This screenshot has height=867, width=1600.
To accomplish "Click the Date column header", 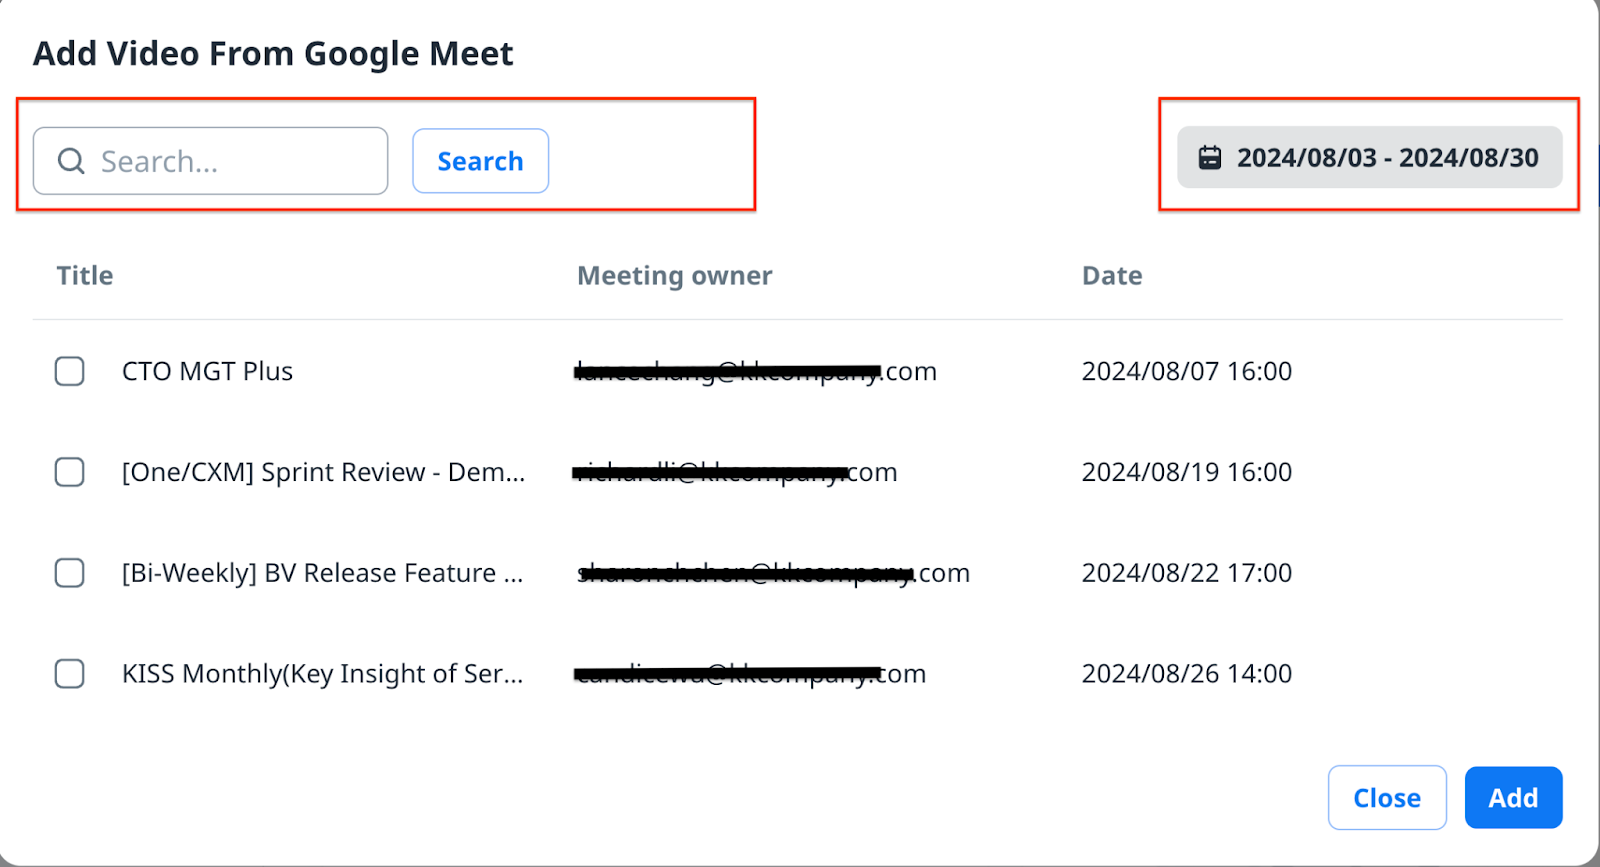I will coord(1112,276).
